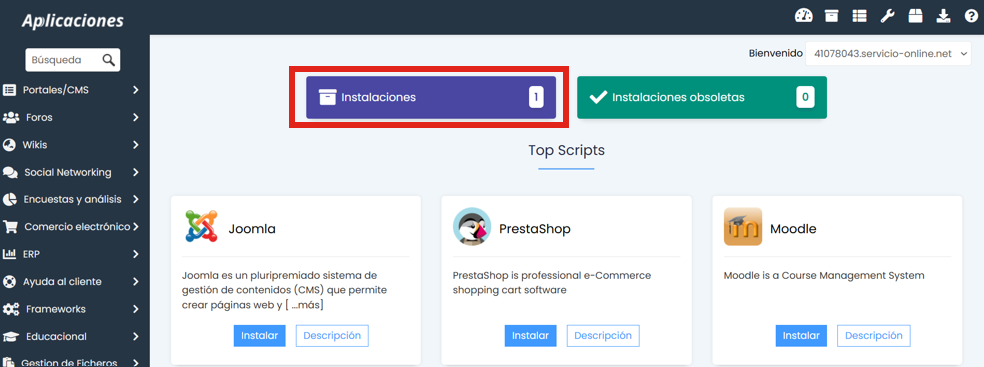
Task: Open the domain dropdown next to Bienvenido
Action: (x=888, y=53)
